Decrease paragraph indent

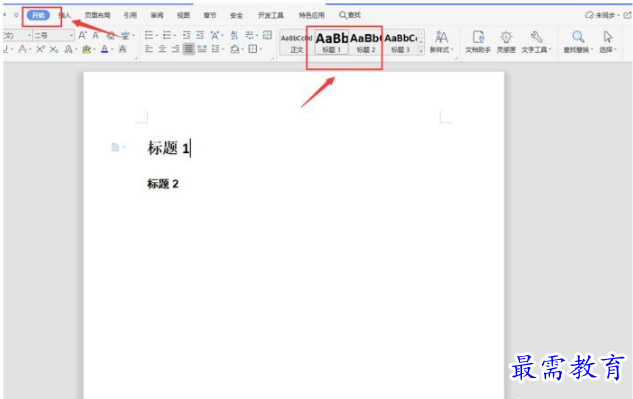[x=187, y=35]
